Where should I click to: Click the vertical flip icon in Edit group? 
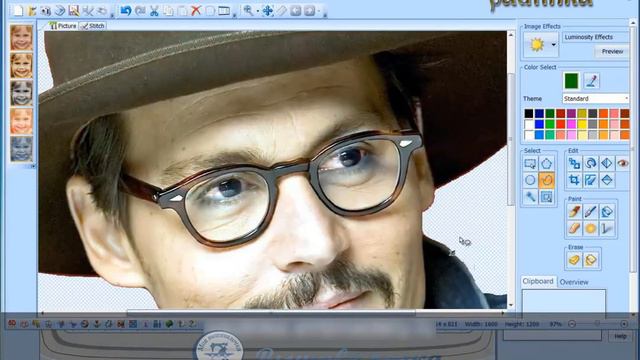tap(607, 180)
